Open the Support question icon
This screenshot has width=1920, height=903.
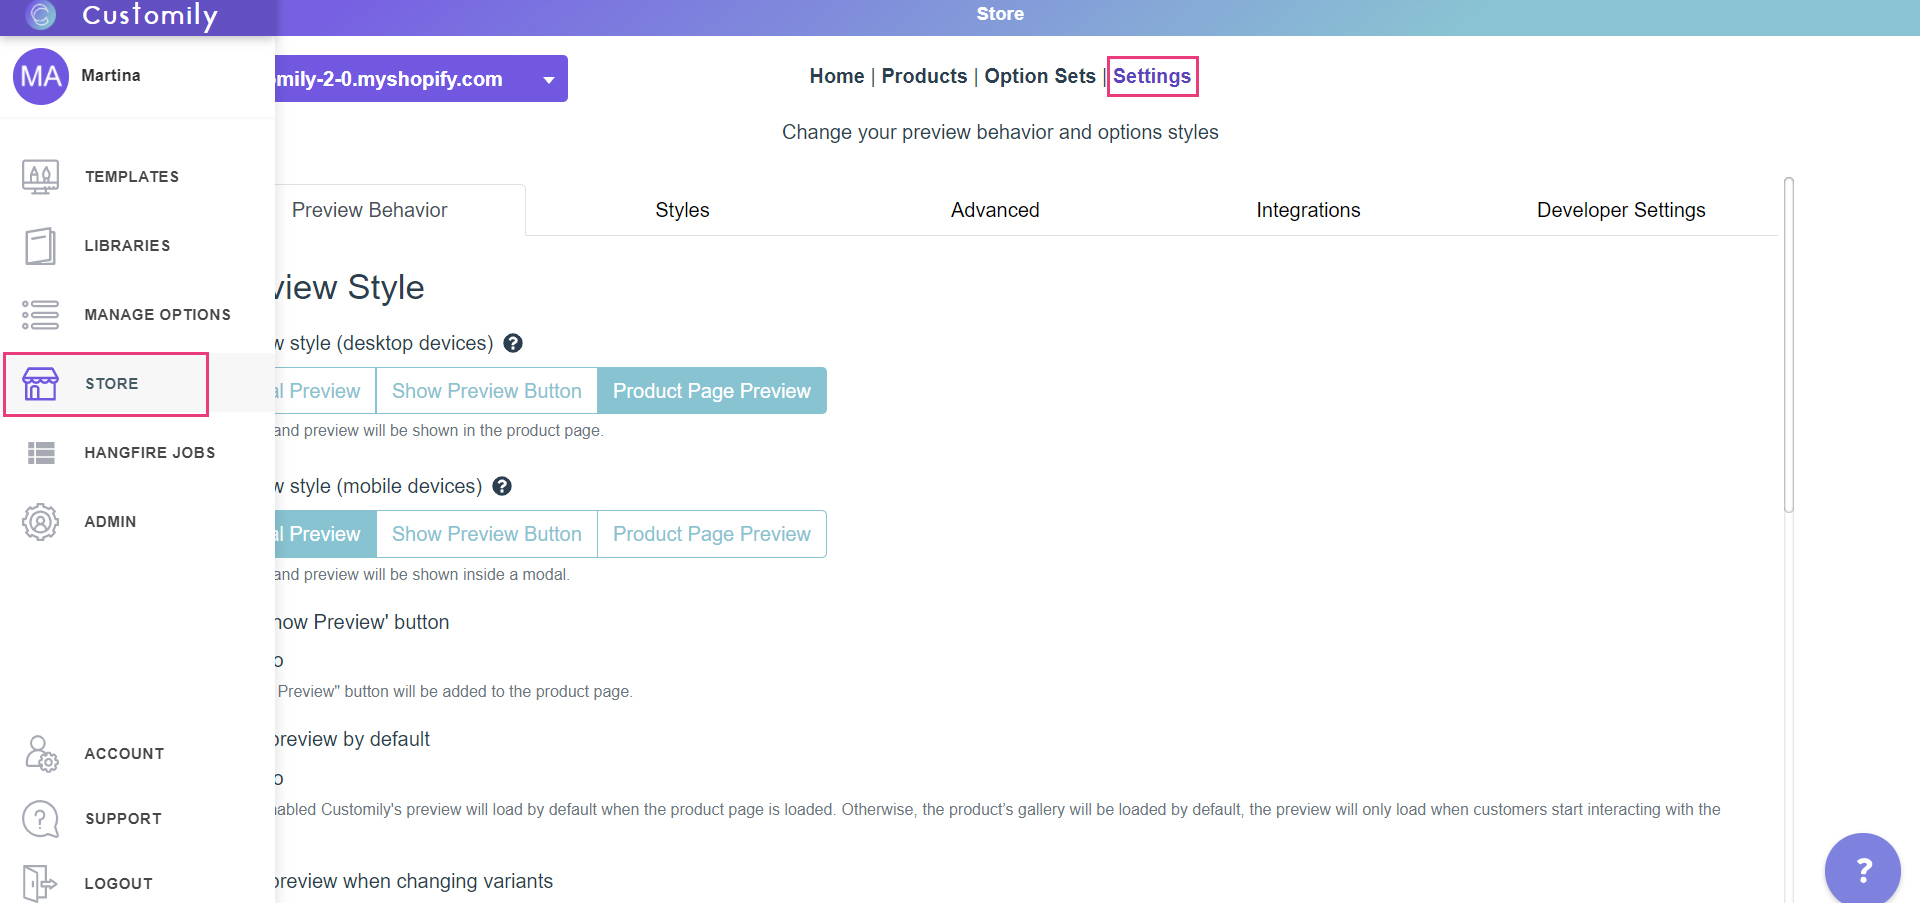pyautogui.click(x=40, y=819)
